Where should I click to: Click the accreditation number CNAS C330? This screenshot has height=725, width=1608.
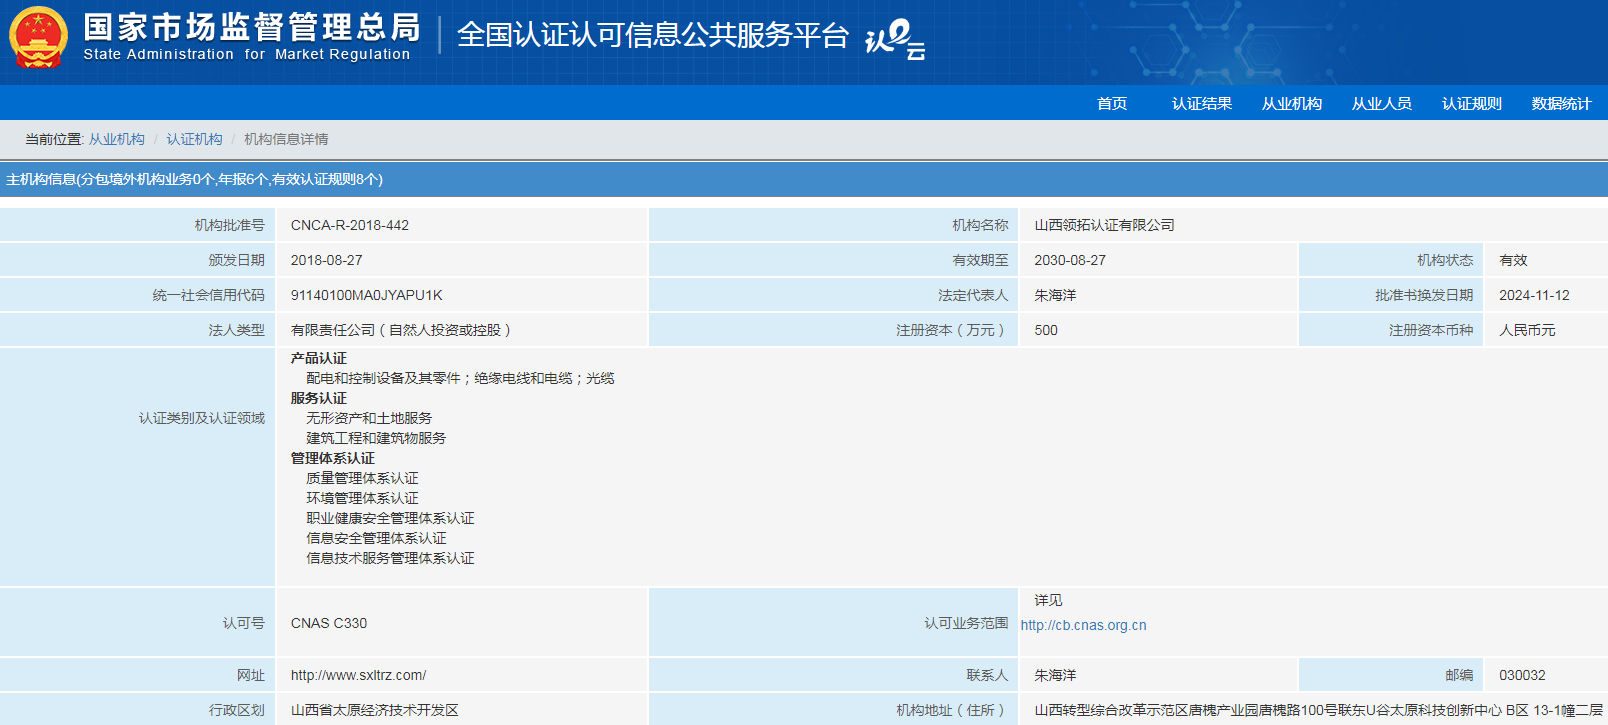pyautogui.click(x=328, y=623)
